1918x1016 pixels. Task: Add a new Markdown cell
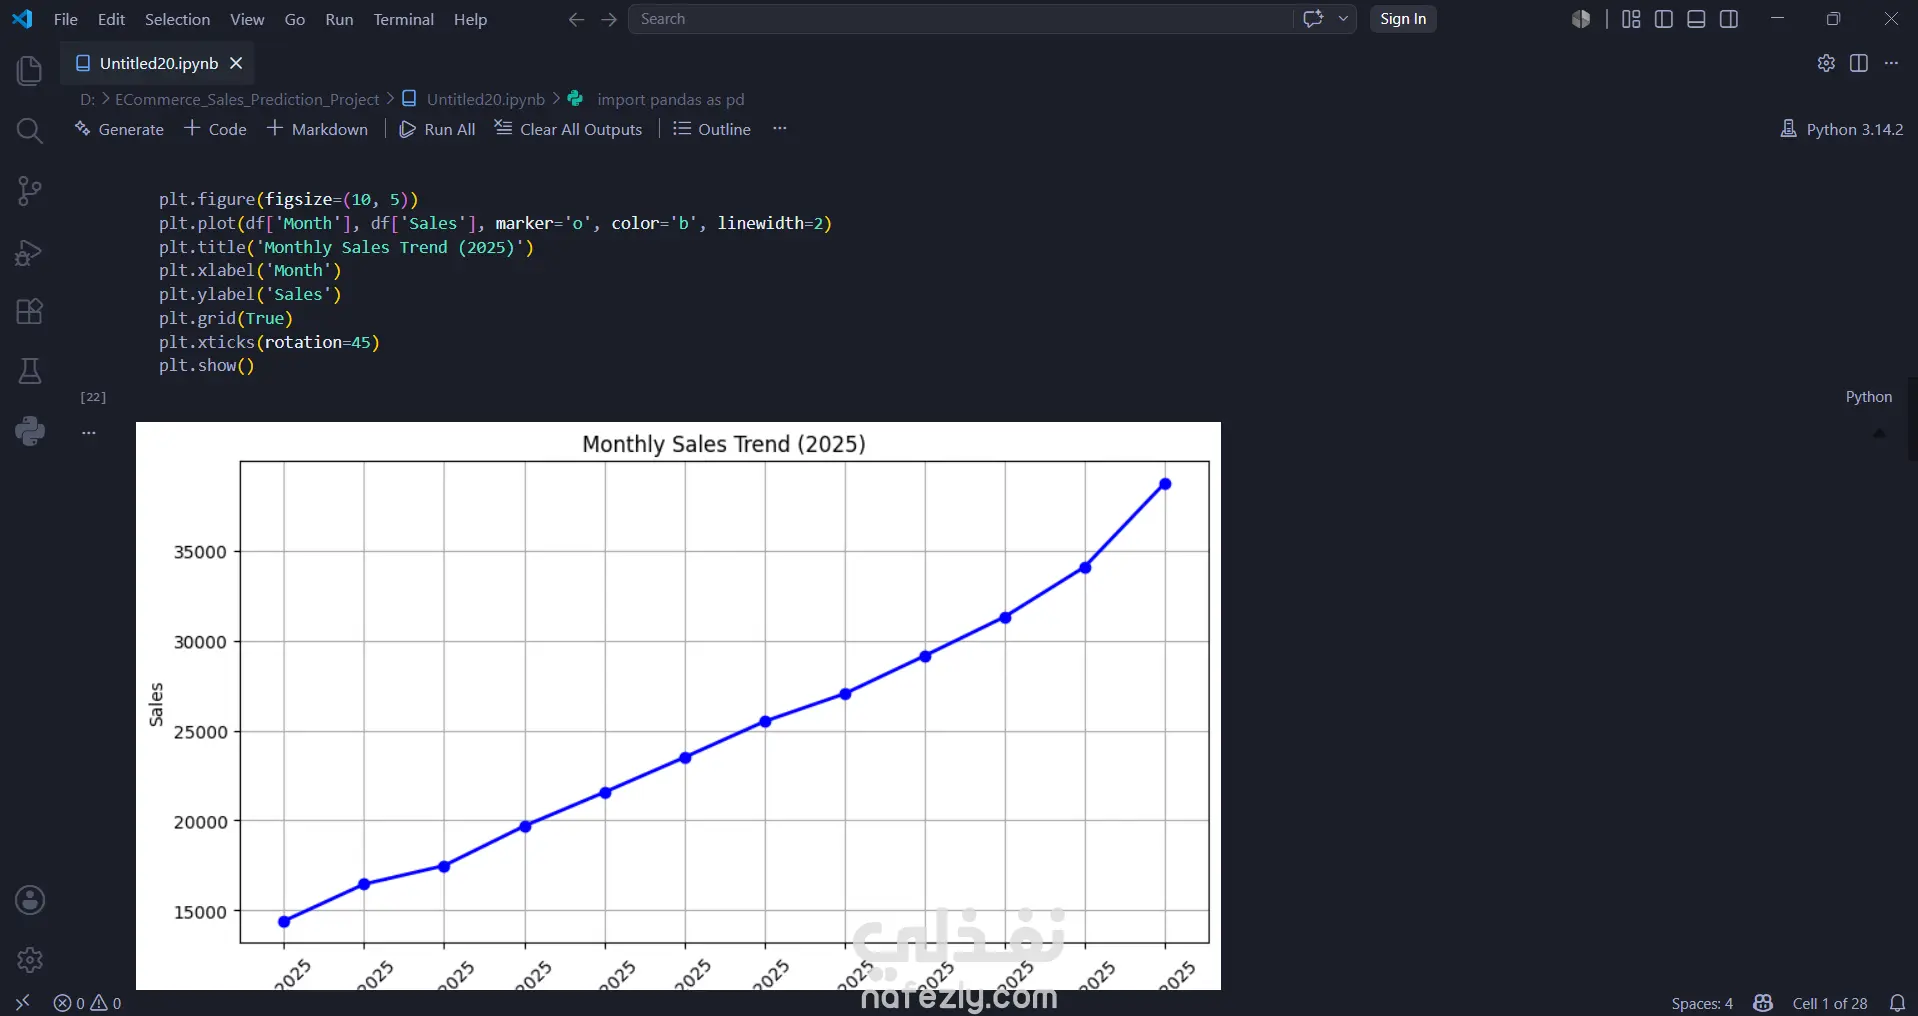(x=317, y=129)
